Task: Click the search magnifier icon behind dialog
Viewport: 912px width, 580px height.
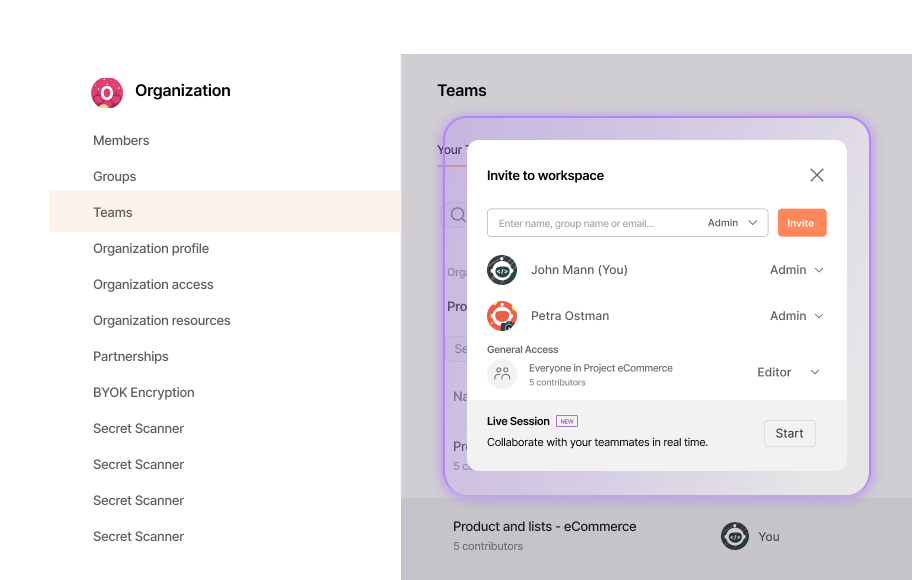Action: (x=457, y=215)
